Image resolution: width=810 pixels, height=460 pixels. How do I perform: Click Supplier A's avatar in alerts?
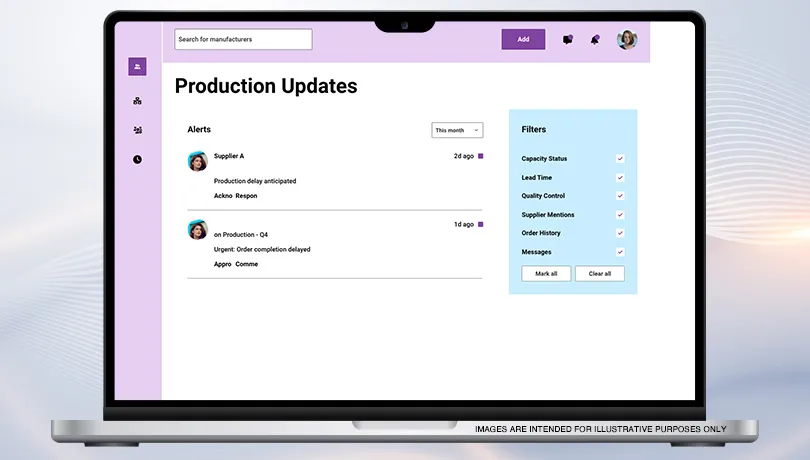tap(198, 162)
